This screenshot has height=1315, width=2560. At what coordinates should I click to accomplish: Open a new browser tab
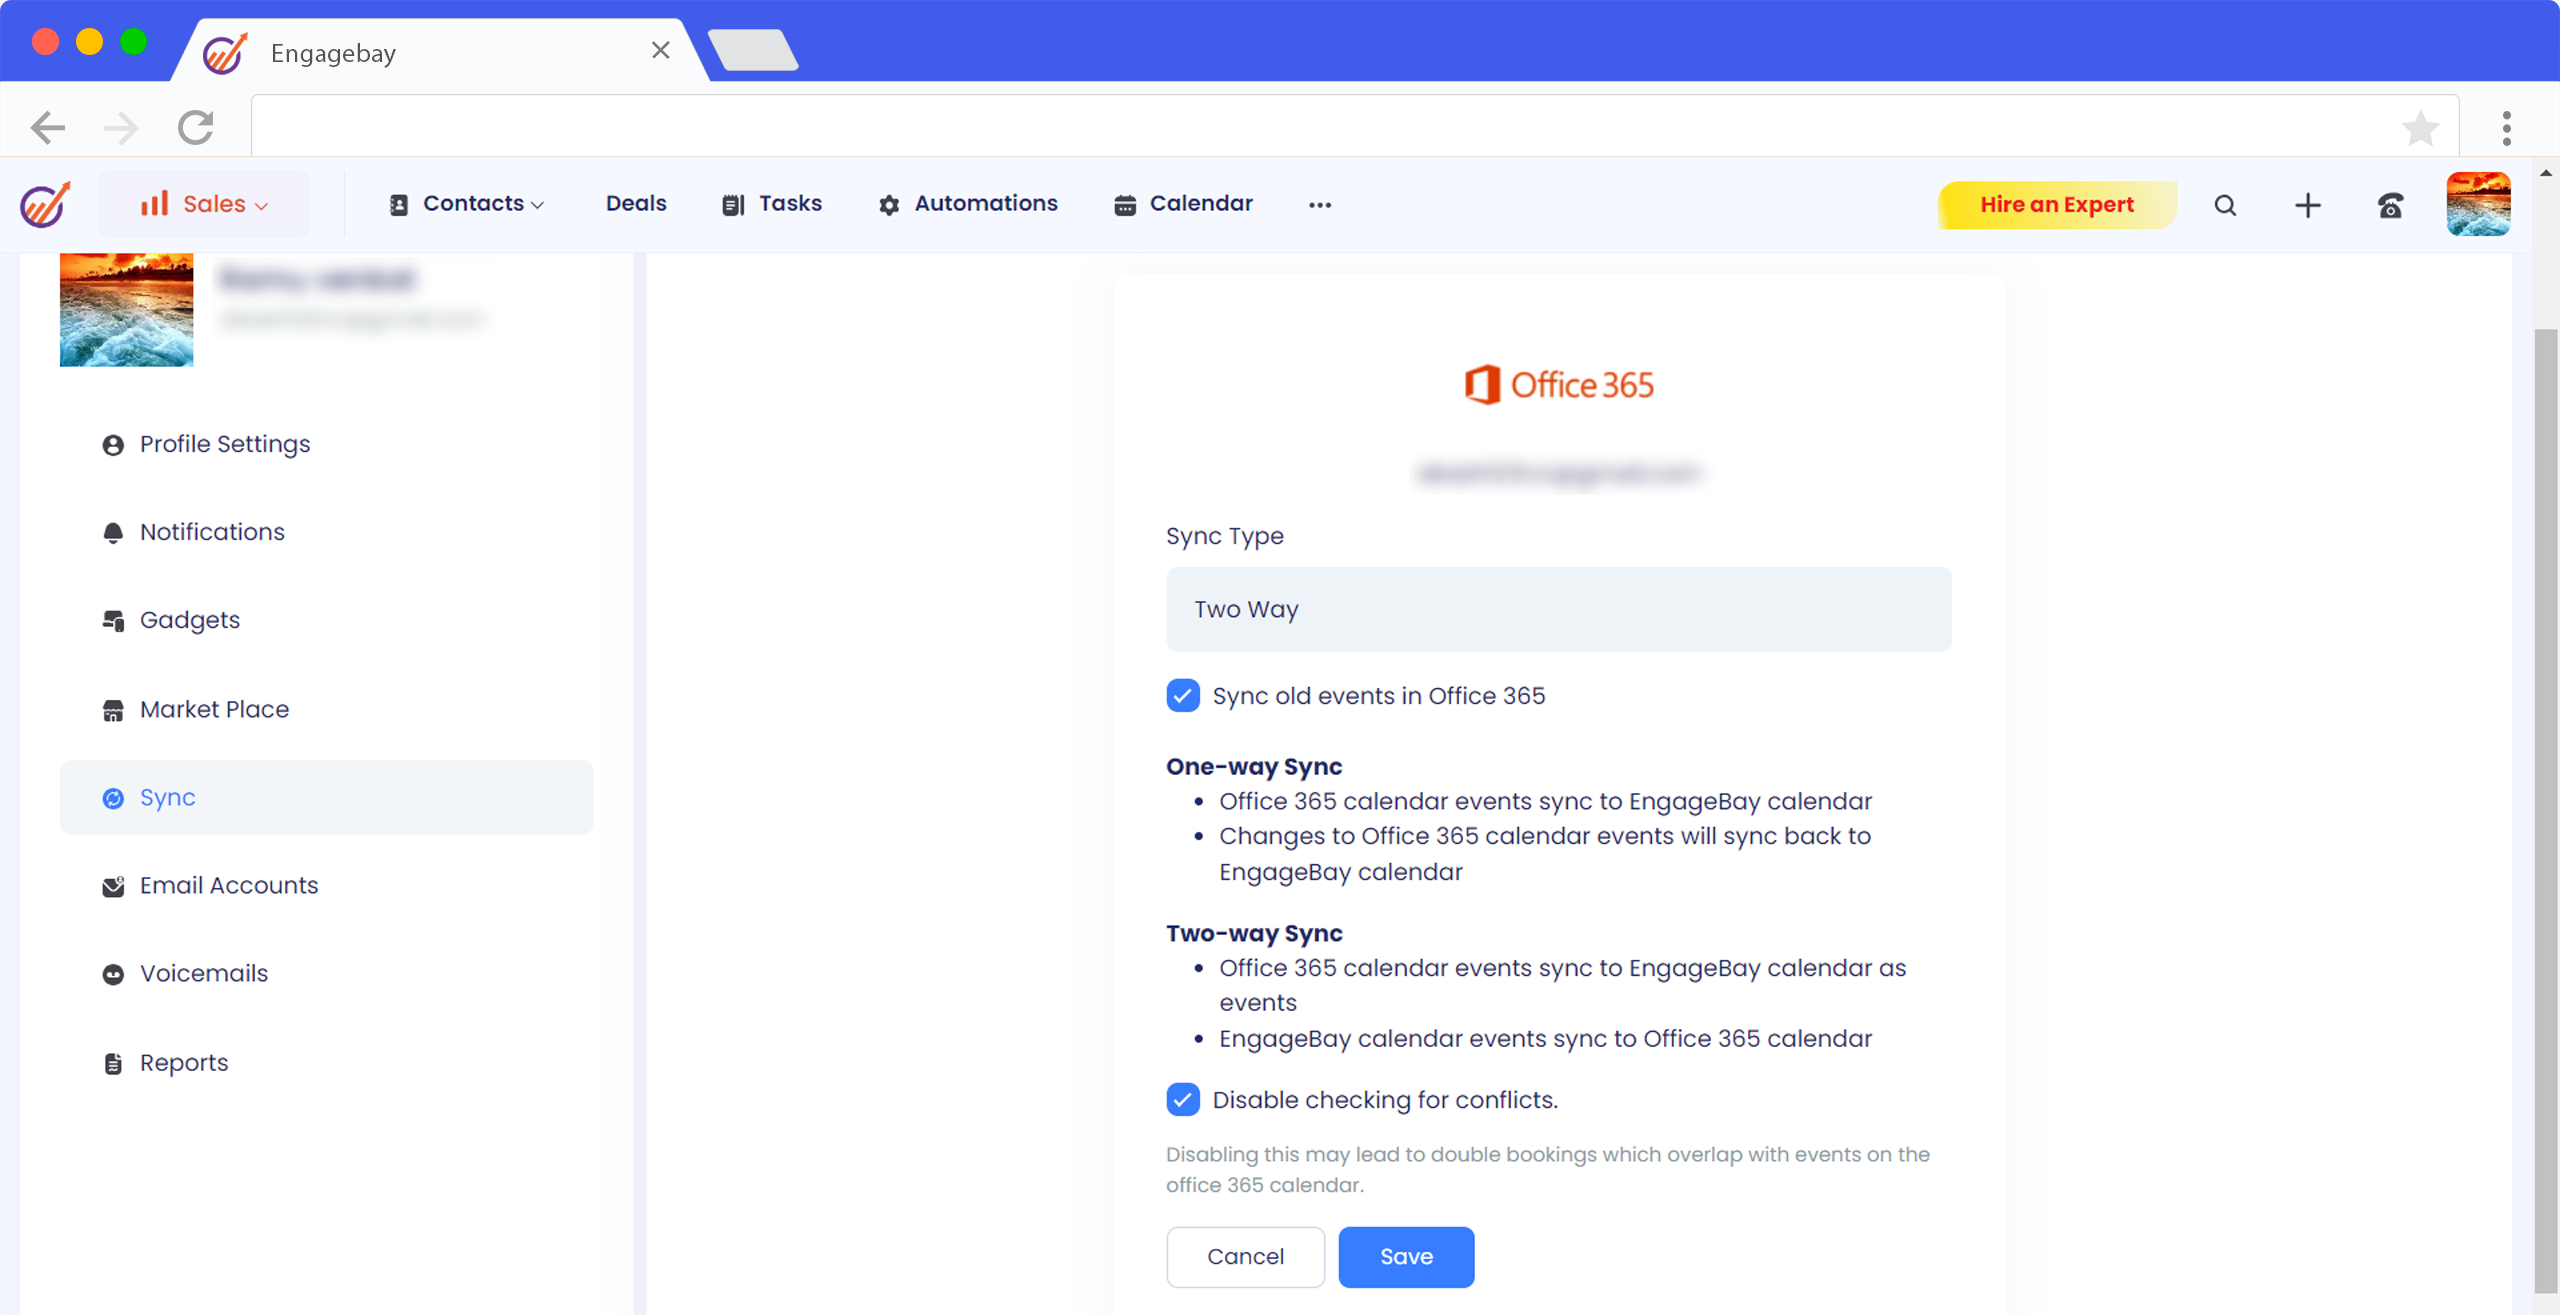[753, 50]
